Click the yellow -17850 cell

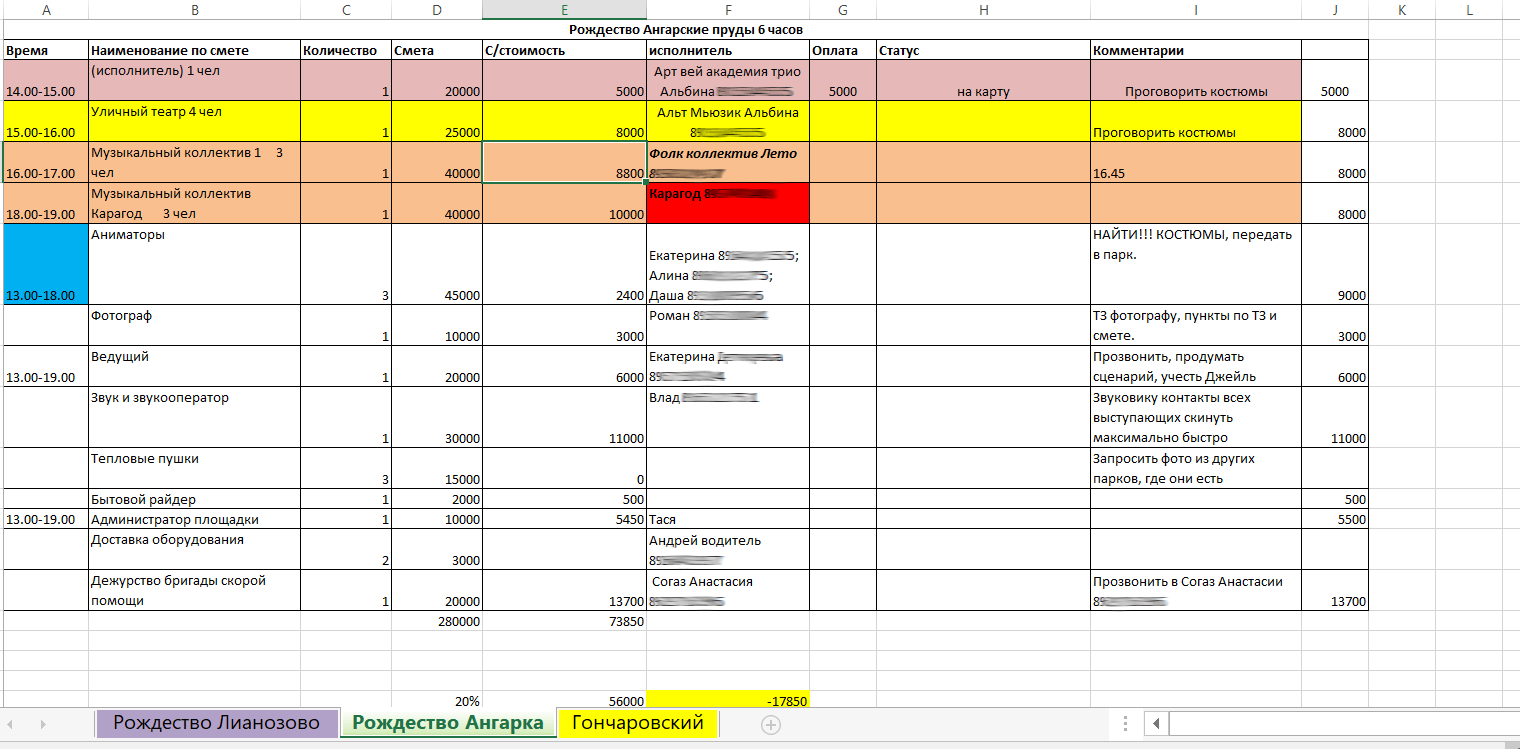(727, 700)
